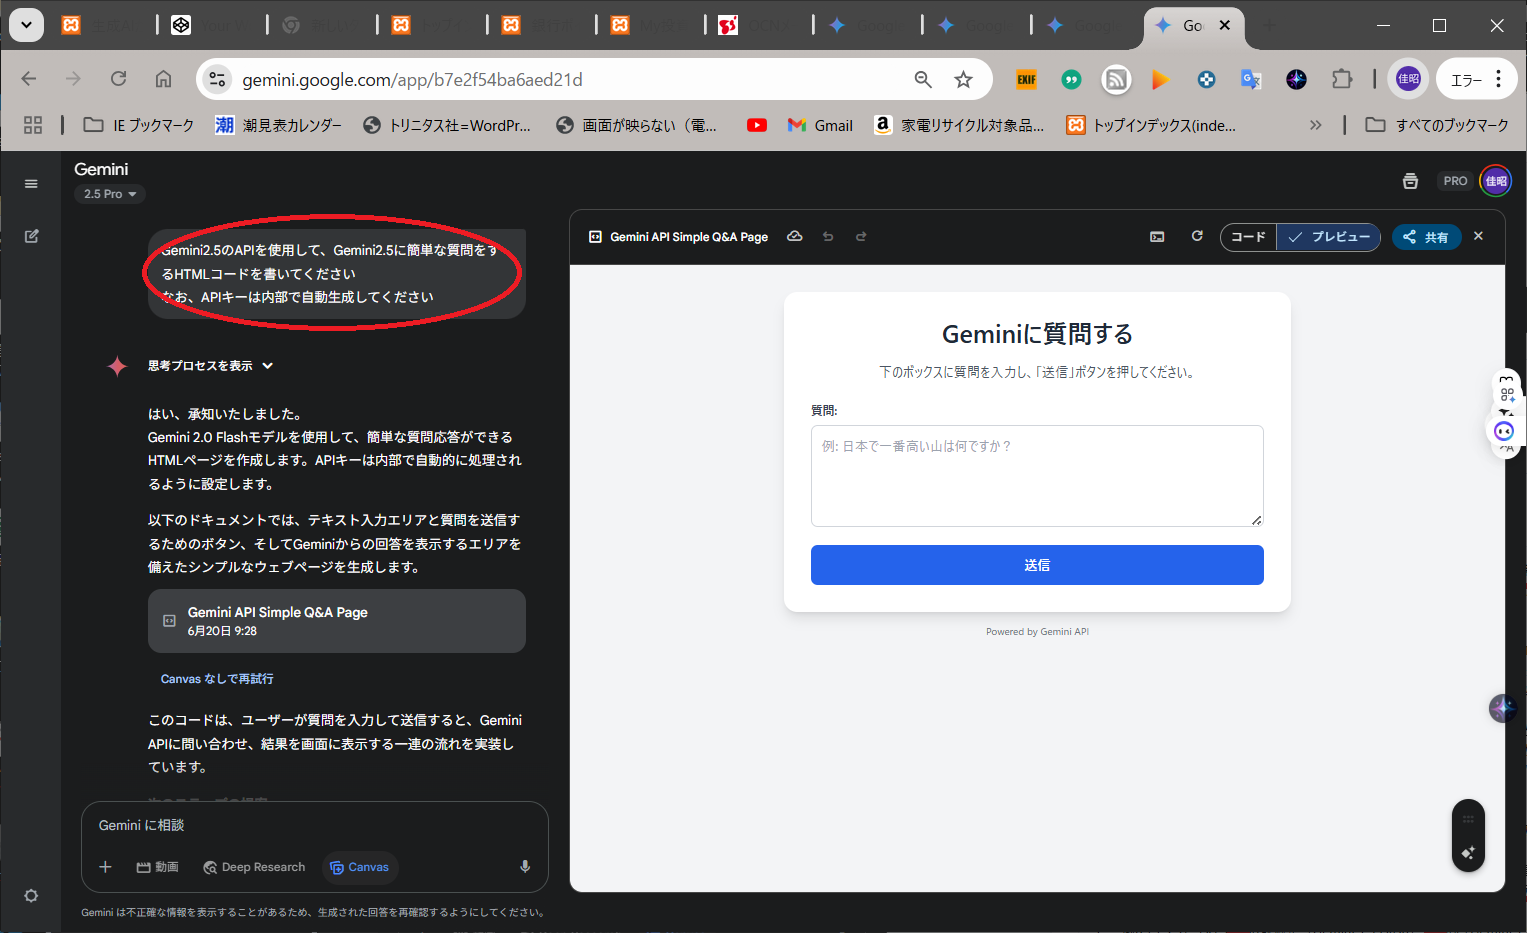Select the 動画 video tool chip
This screenshot has width=1527, height=933.
click(157, 867)
